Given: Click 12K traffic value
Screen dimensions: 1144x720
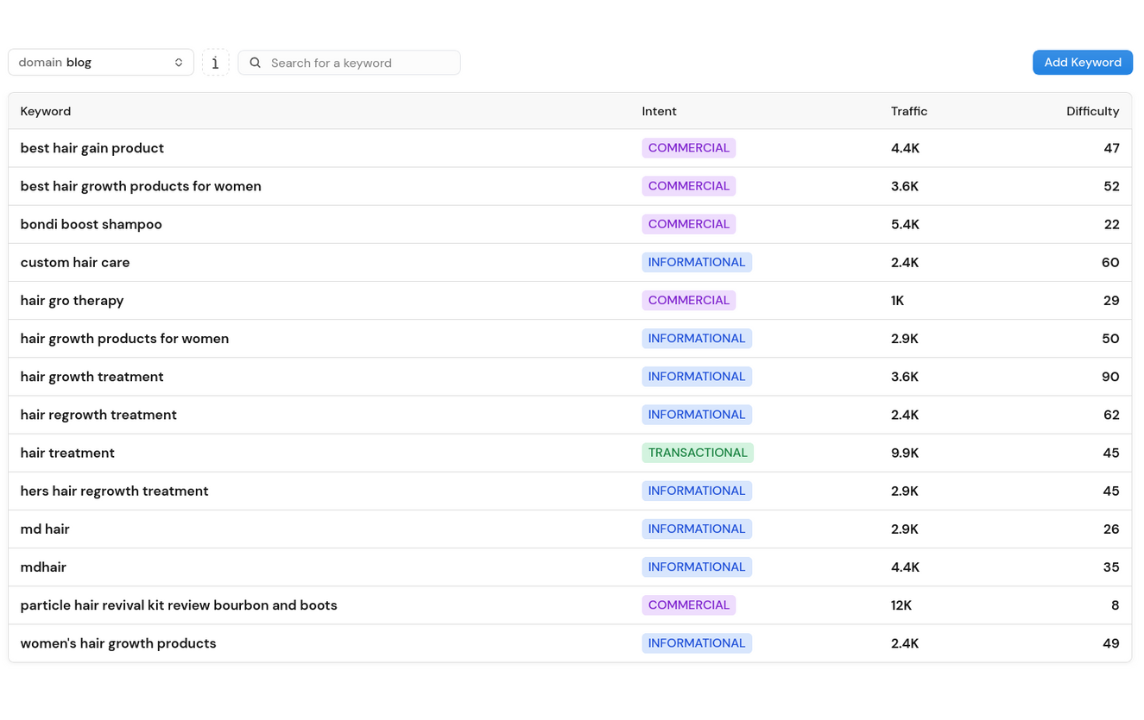Looking at the screenshot, I should click(x=901, y=605).
